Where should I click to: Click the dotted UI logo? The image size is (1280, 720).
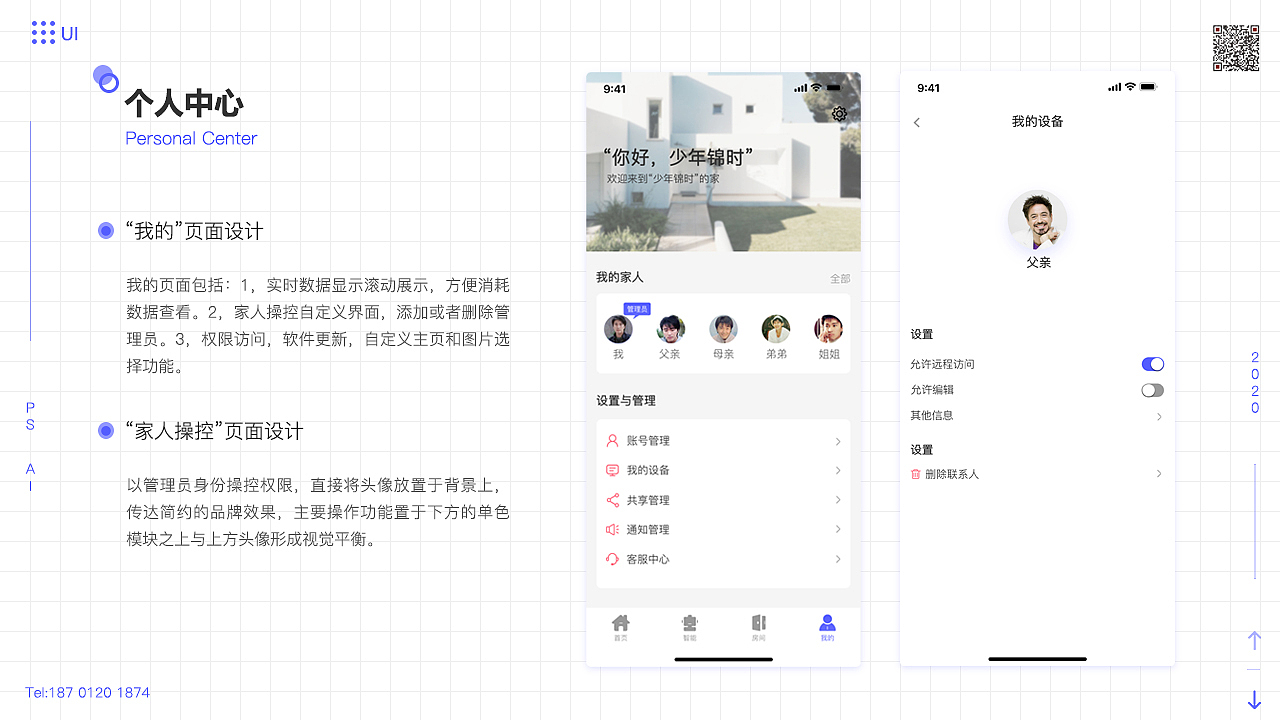click(x=55, y=33)
